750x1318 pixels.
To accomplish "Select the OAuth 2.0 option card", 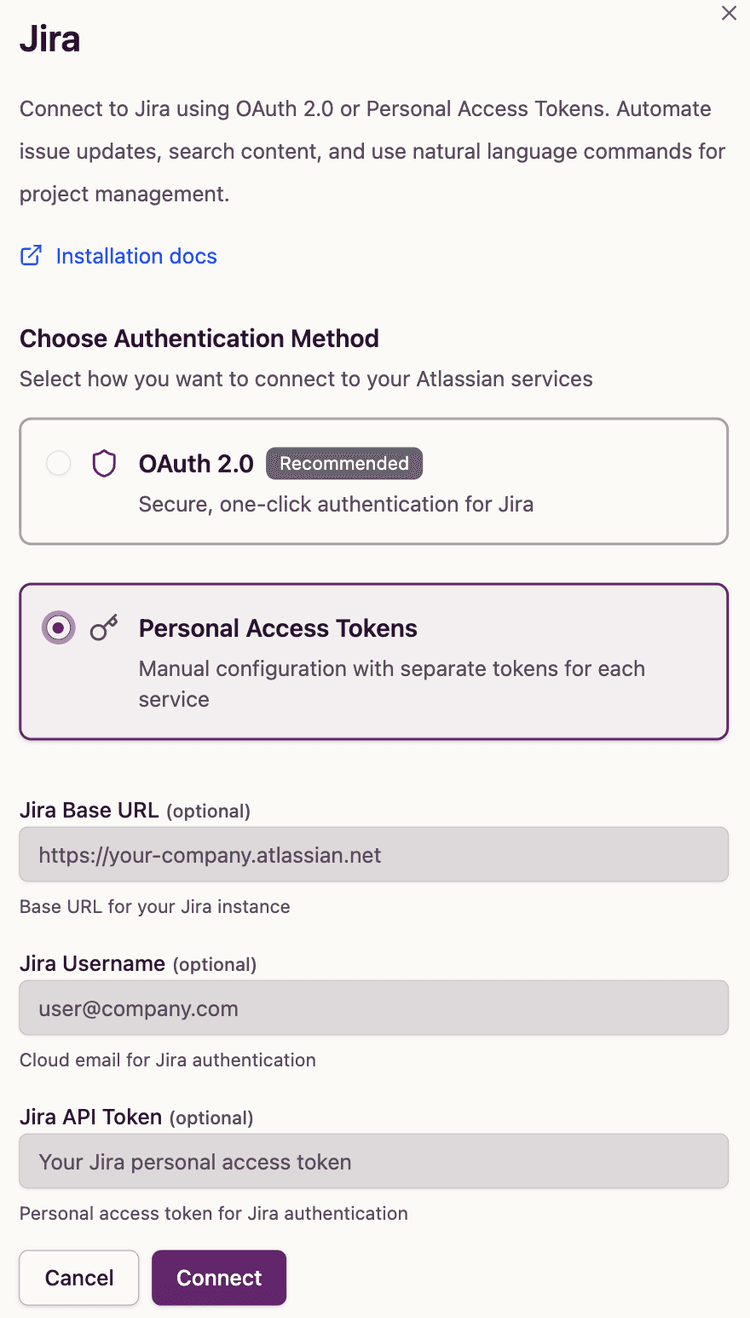I will point(373,481).
